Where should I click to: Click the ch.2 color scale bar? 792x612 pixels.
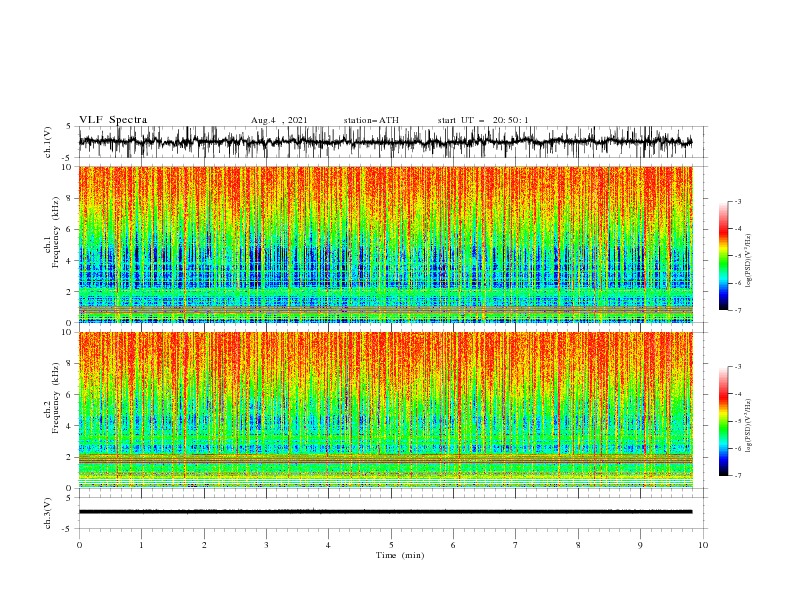[x=723, y=421]
